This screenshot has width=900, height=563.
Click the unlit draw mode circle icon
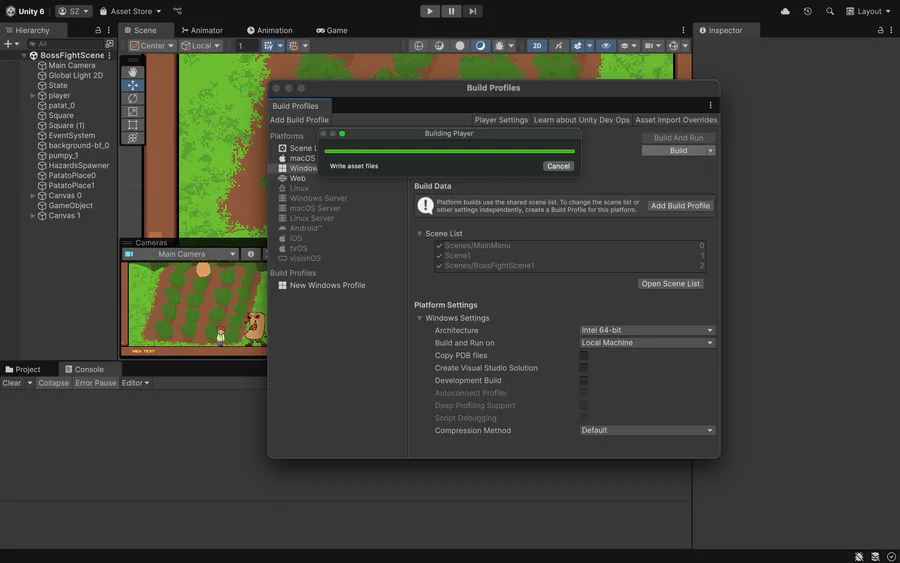(x=460, y=45)
